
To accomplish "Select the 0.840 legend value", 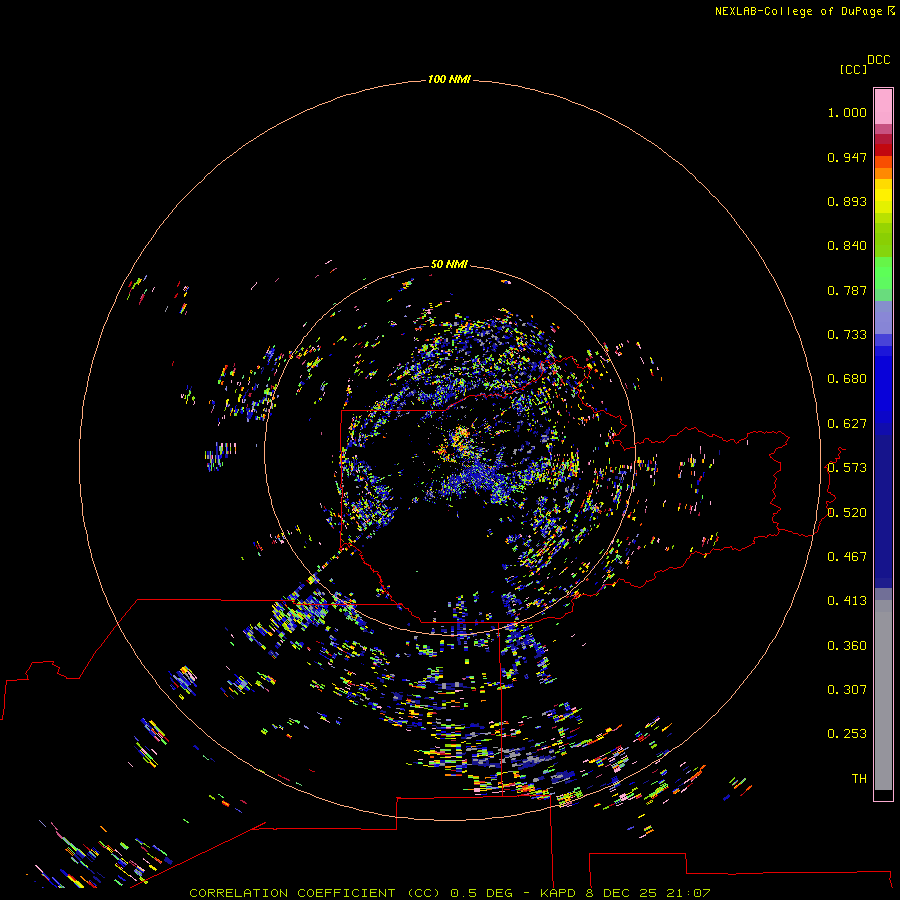I will pos(847,246).
